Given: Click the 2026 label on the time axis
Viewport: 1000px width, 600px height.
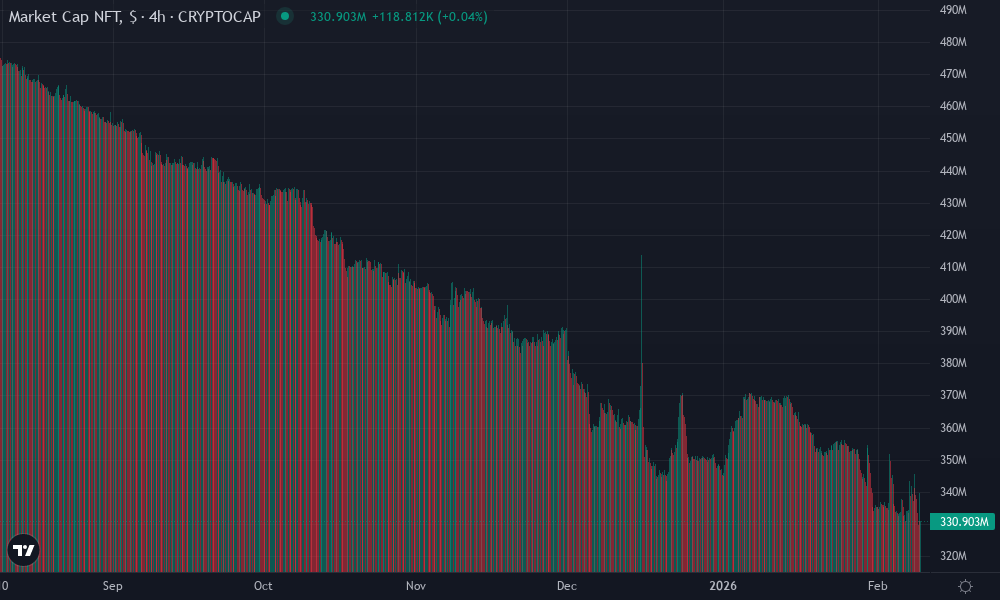Looking at the screenshot, I should coord(722,586).
